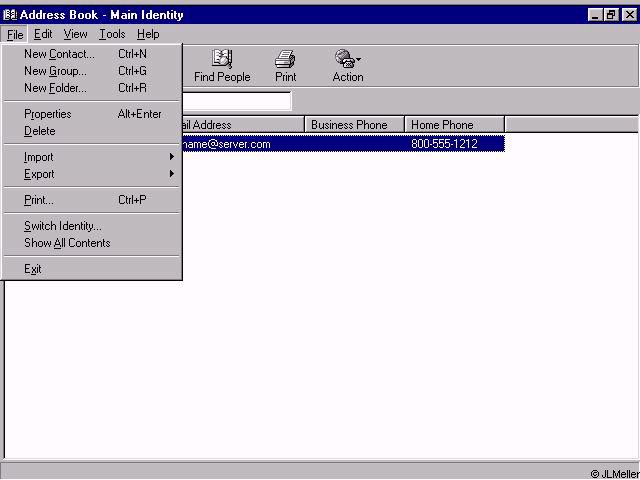Image resolution: width=640 pixels, height=480 pixels.
Task: Click the Address Book title bar icon
Action: point(10,15)
